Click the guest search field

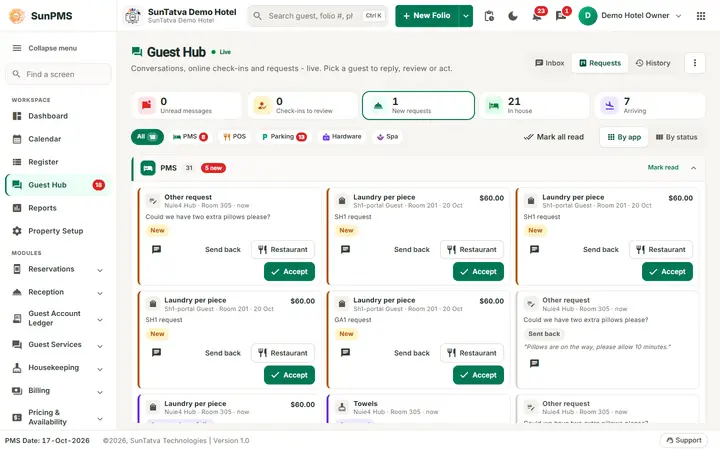coord(318,16)
